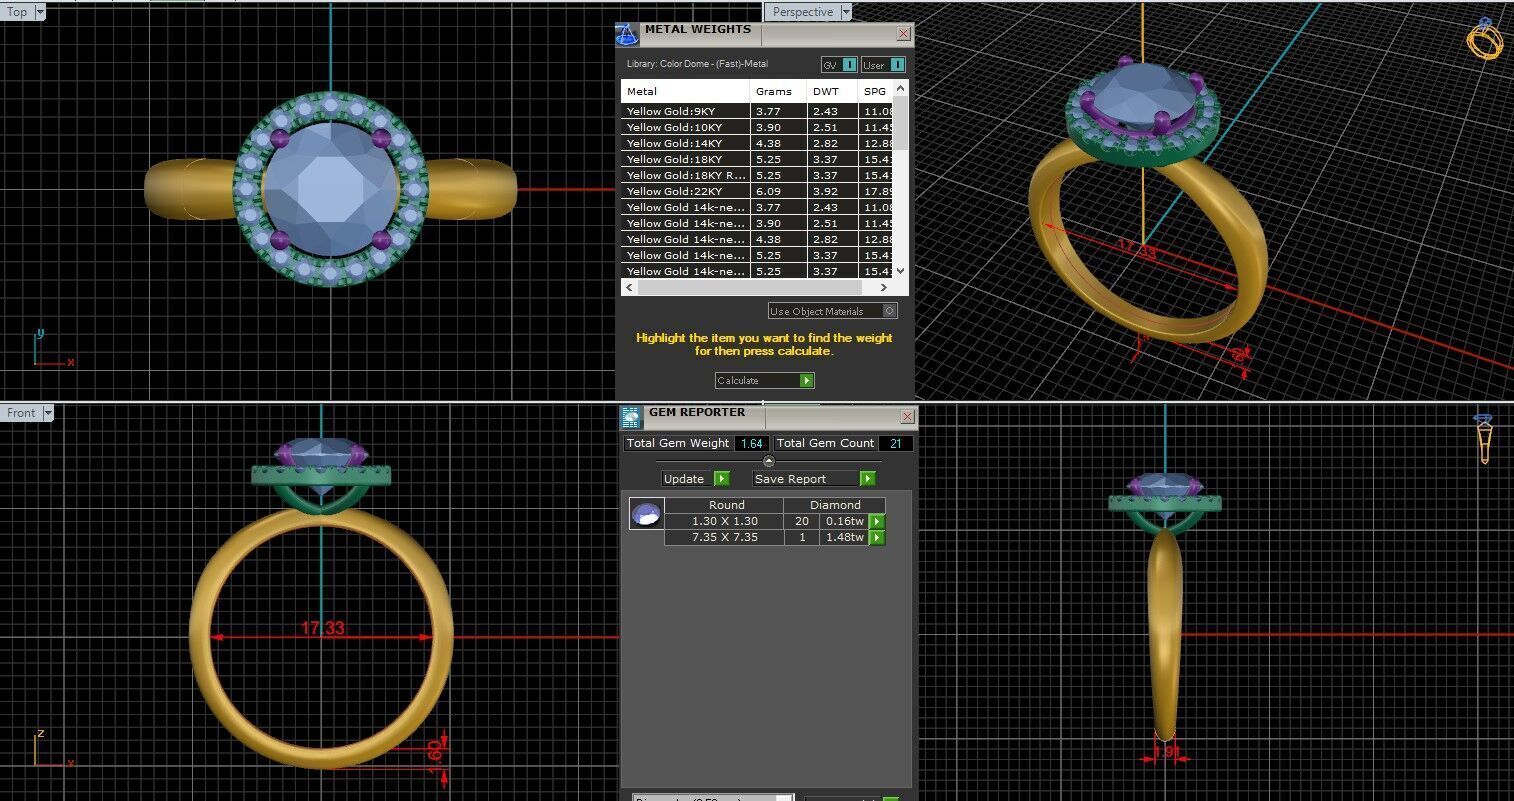Image resolution: width=1514 pixels, height=801 pixels.
Task: Click the metal table horizontal scrollbar track
Action: point(757,288)
